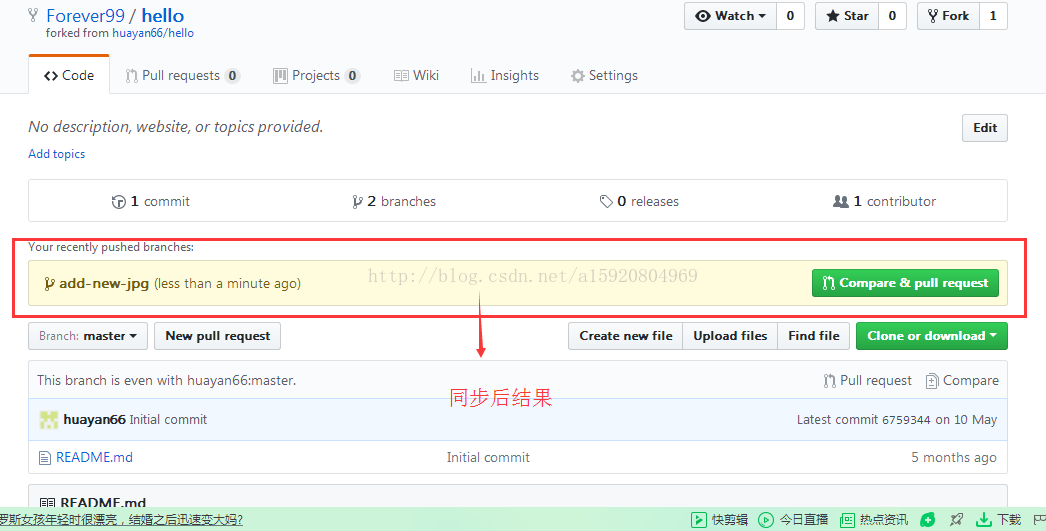Open the hello repository name link

coord(162,16)
